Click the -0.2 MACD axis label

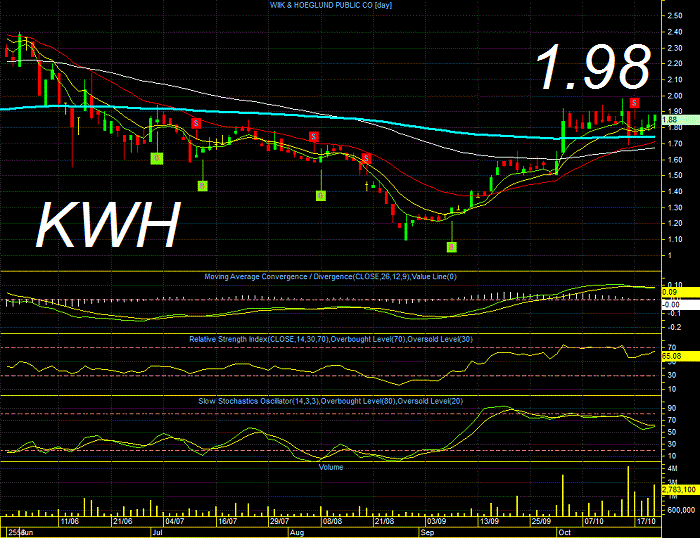674,327
